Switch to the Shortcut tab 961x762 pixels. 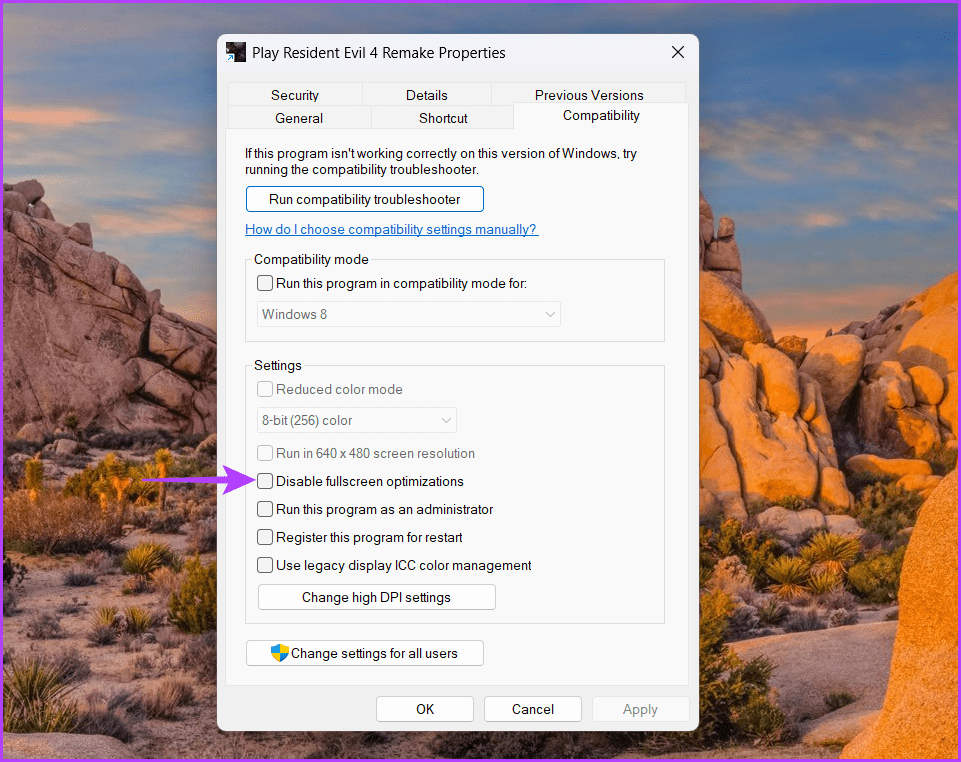pyautogui.click(x=443, y=118)
